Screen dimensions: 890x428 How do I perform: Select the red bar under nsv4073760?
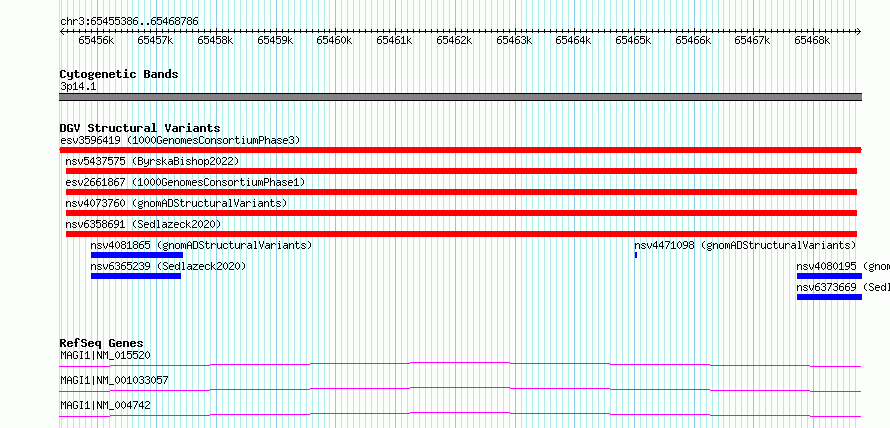tap(461, 213)
